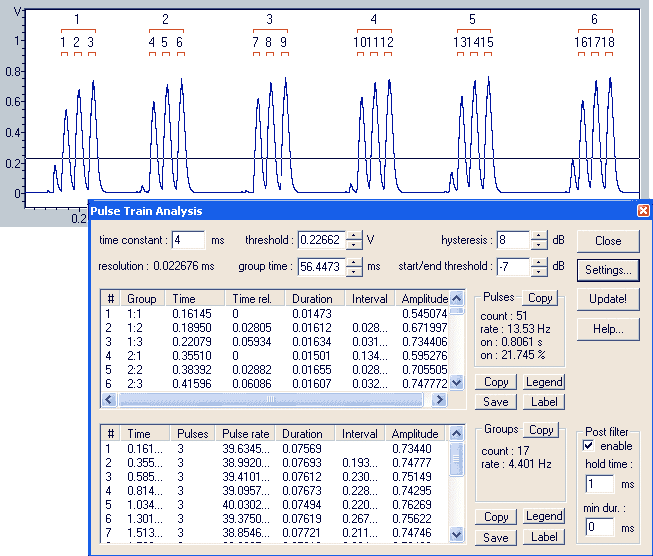Select pulse row 2:3 at 0.41596

point(275,384)
